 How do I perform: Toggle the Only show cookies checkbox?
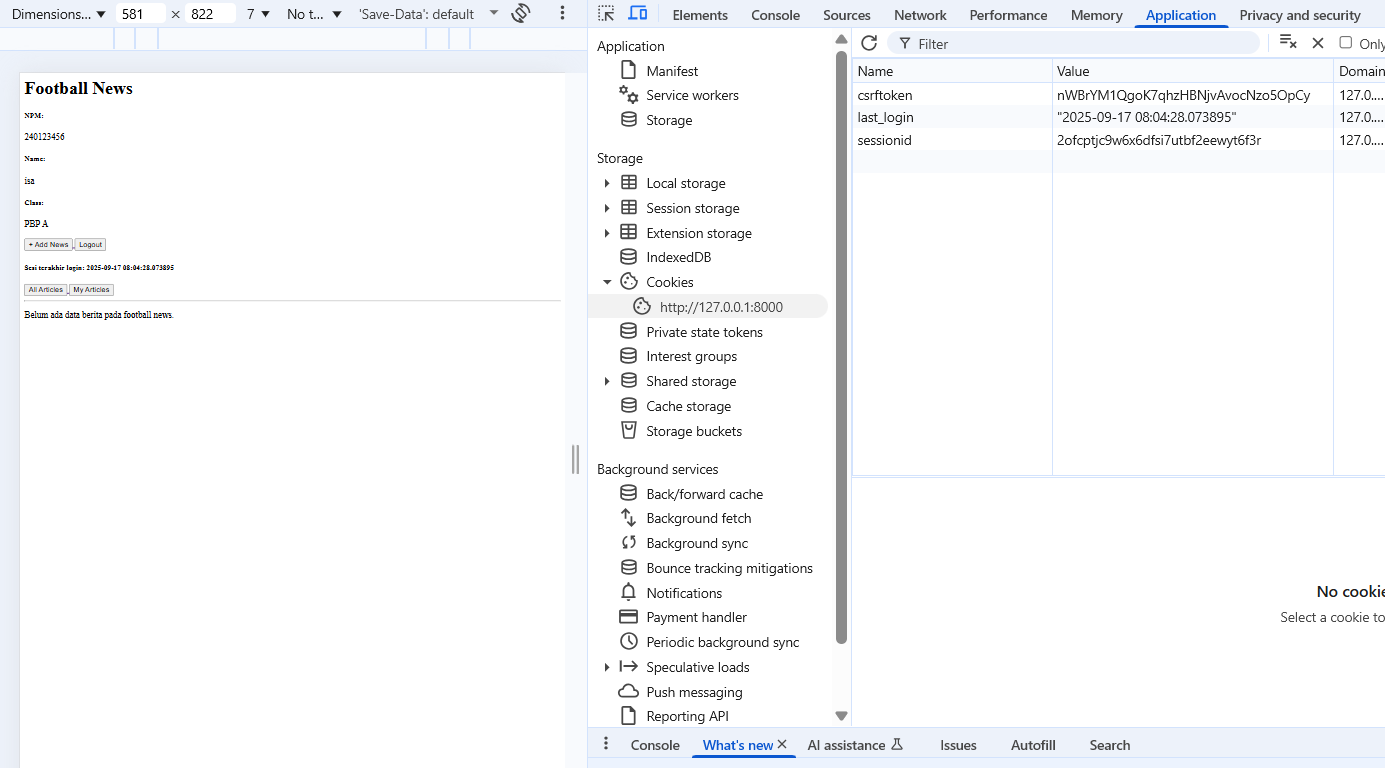[1346, 43]
